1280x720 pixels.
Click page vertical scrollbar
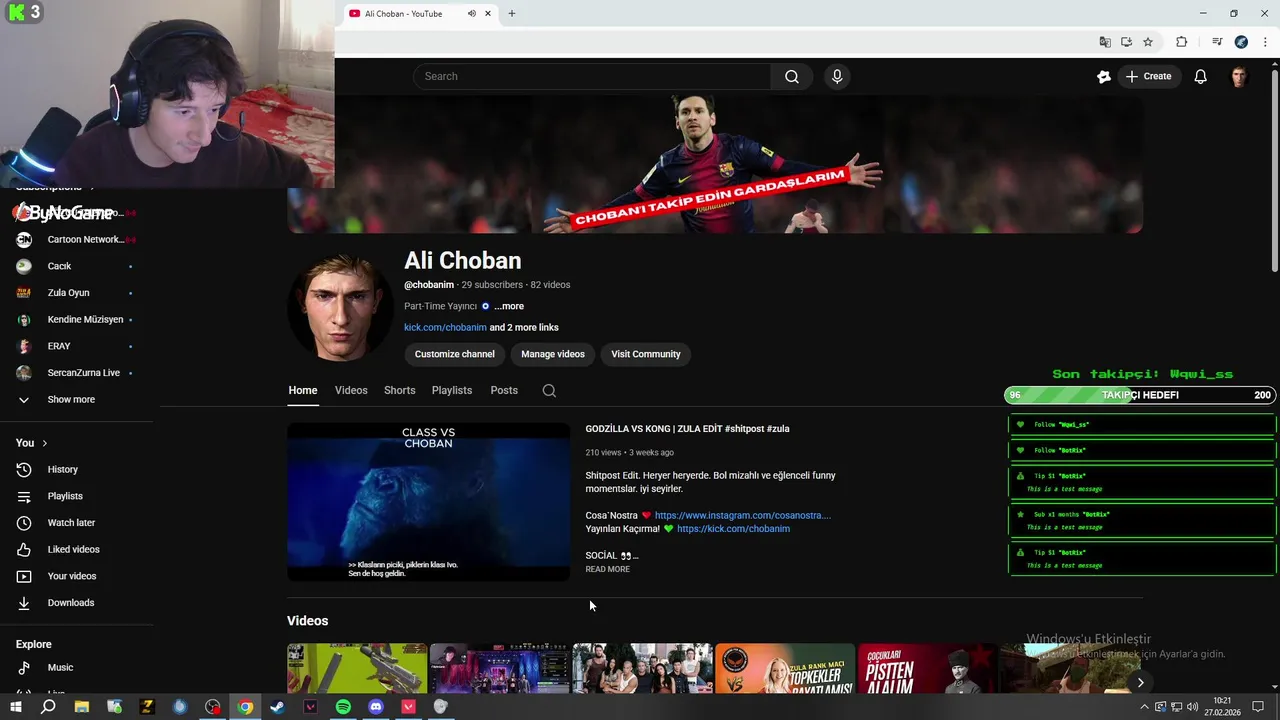point(1274,170)
